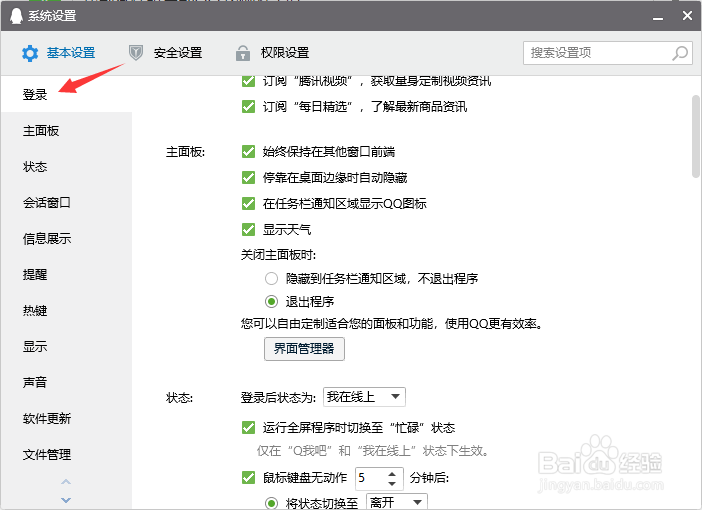Disable 停靠在桌面边缘时自动隐藏
Screen dimensions: 702x510
pos(248,178)
